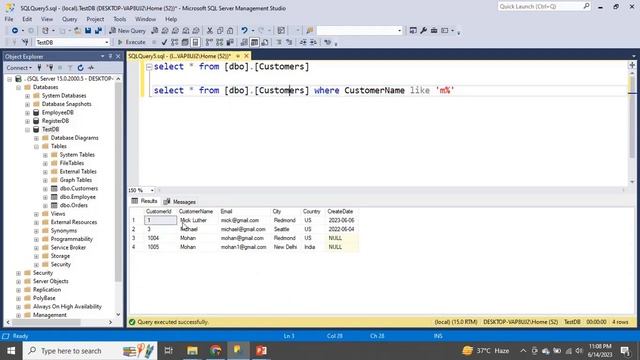Click the New Query button

[x=127, y=31]
